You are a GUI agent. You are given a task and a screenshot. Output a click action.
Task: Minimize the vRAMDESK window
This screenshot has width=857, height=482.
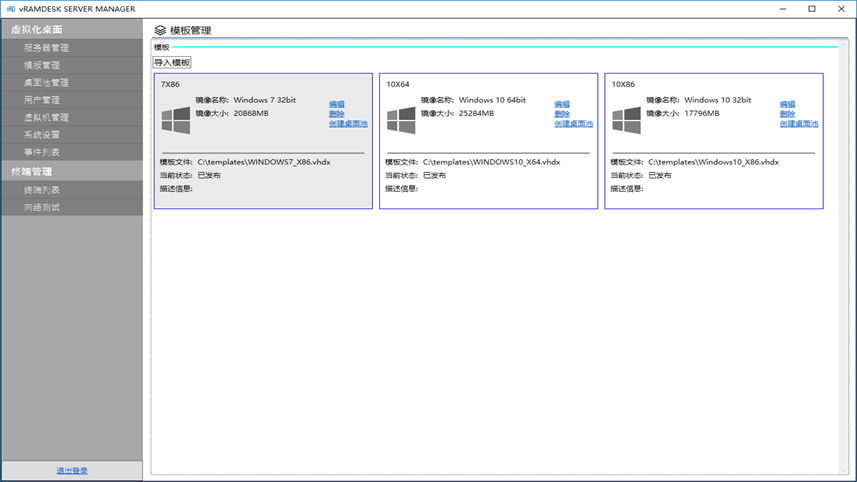(x=783, y=9)
